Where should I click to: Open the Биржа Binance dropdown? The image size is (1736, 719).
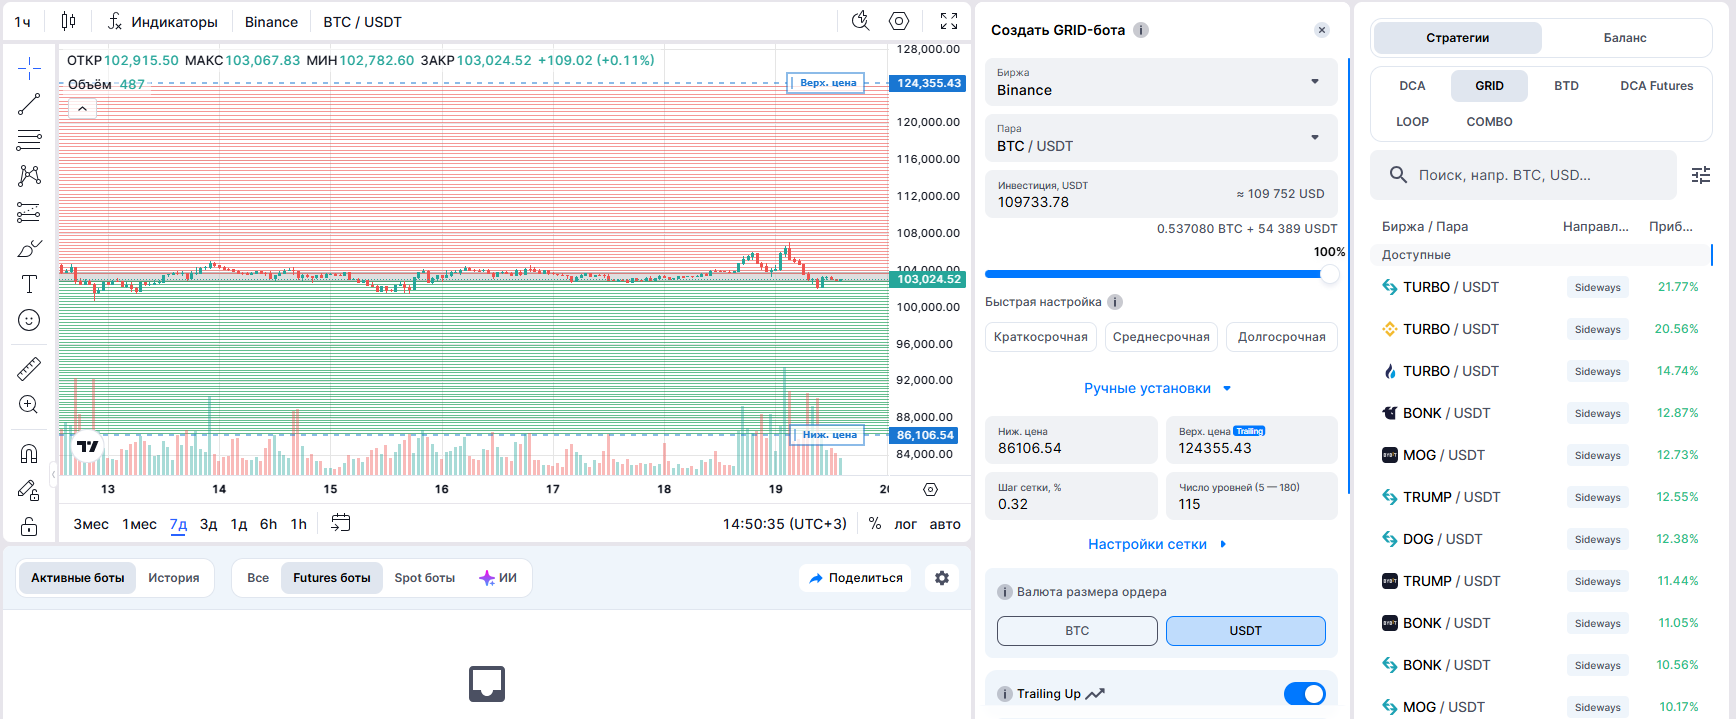tap(1161, 82)
